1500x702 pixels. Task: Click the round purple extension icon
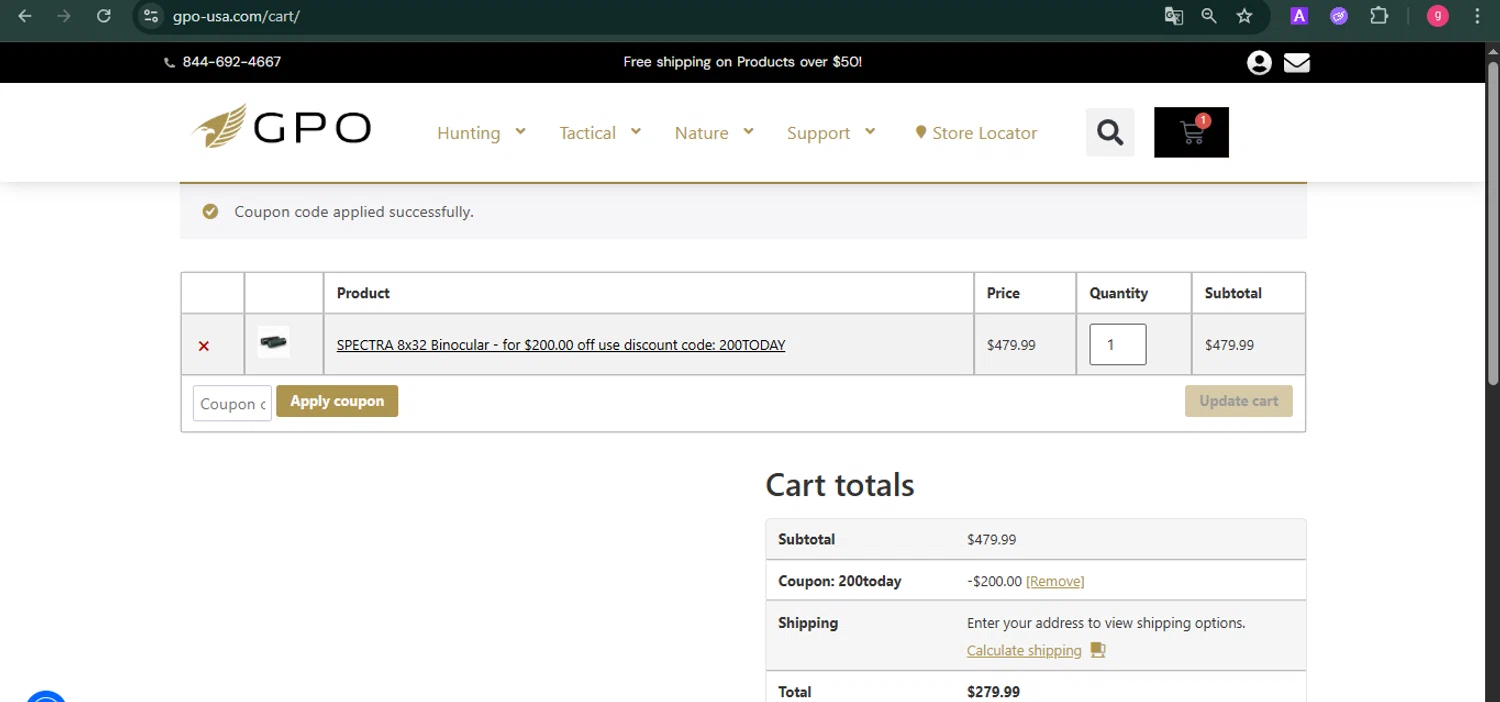(x=1339, y=16)
